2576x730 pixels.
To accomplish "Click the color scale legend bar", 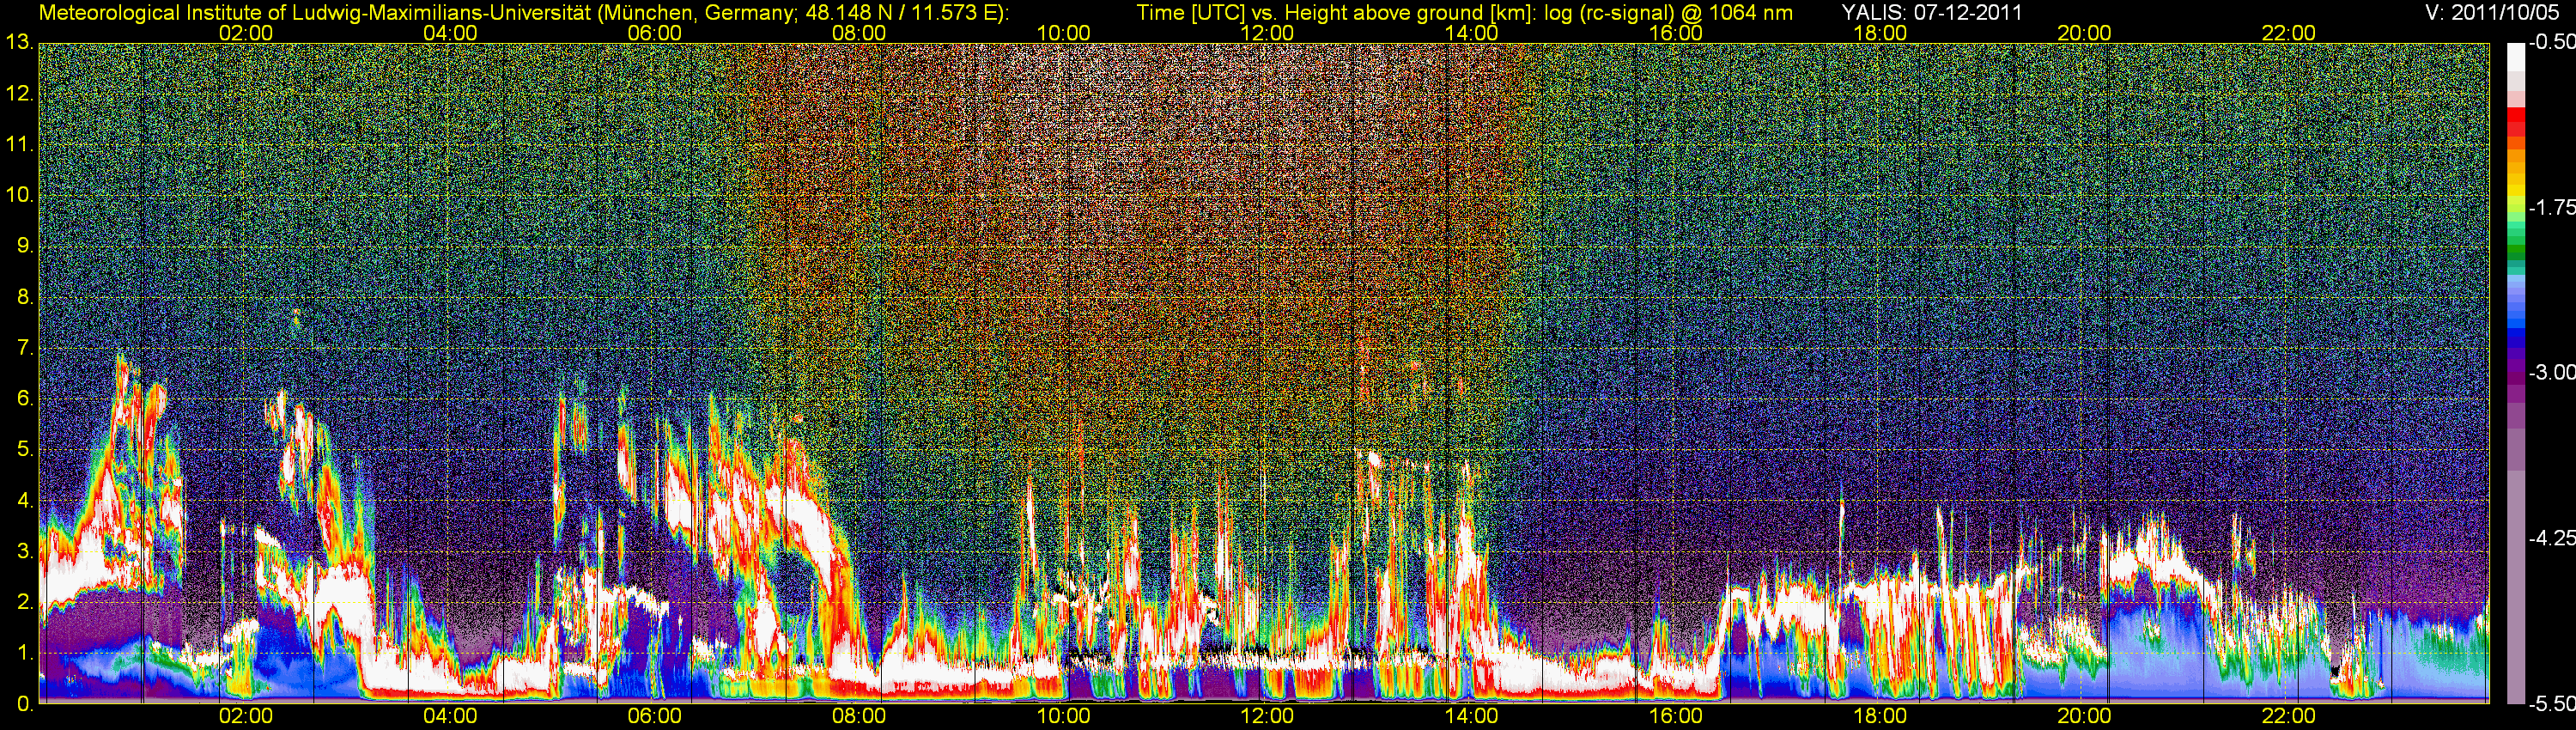I will coord(2516,373).
